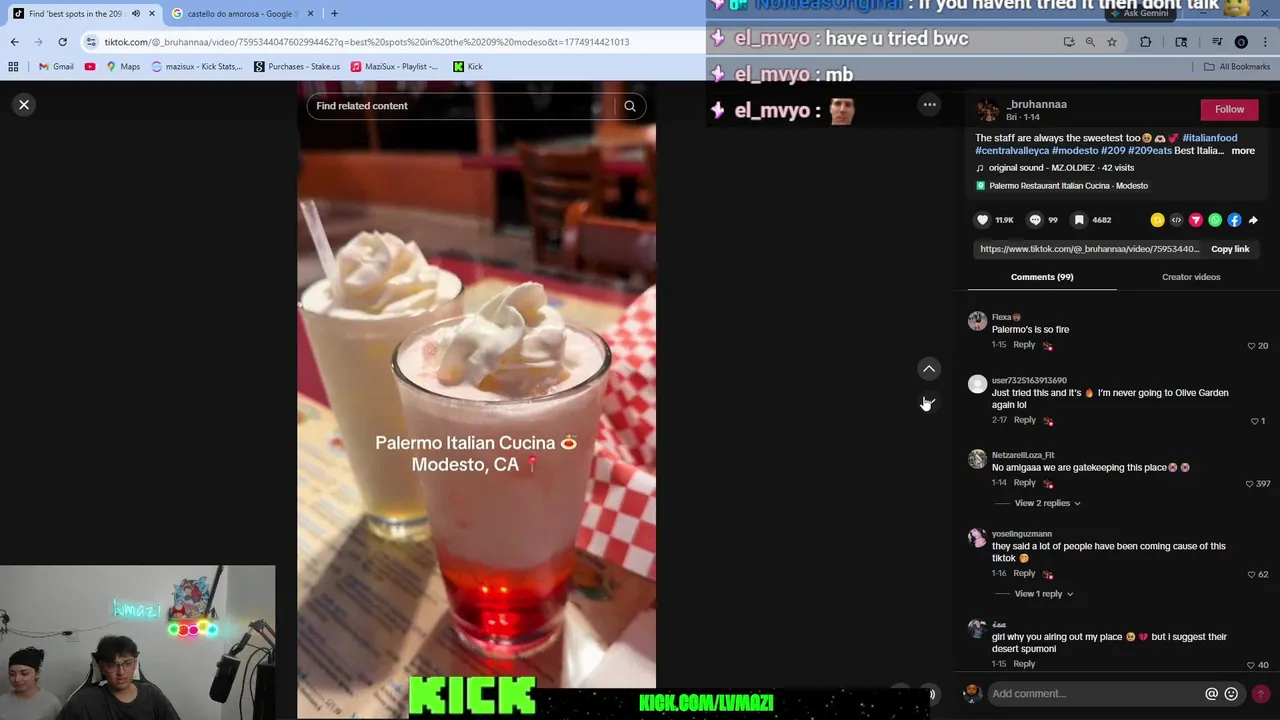Open _bruhannaa profile avatar
Viewport: 1280px width, 720px height.
point(987,110)
